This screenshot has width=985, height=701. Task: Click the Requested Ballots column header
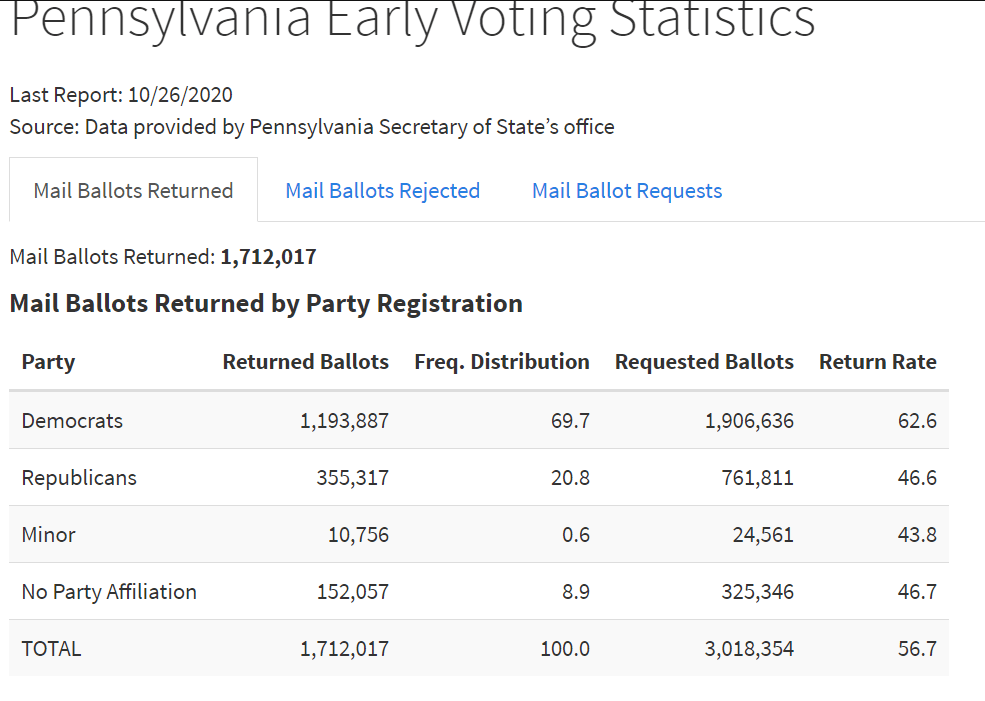pos(704,362)
